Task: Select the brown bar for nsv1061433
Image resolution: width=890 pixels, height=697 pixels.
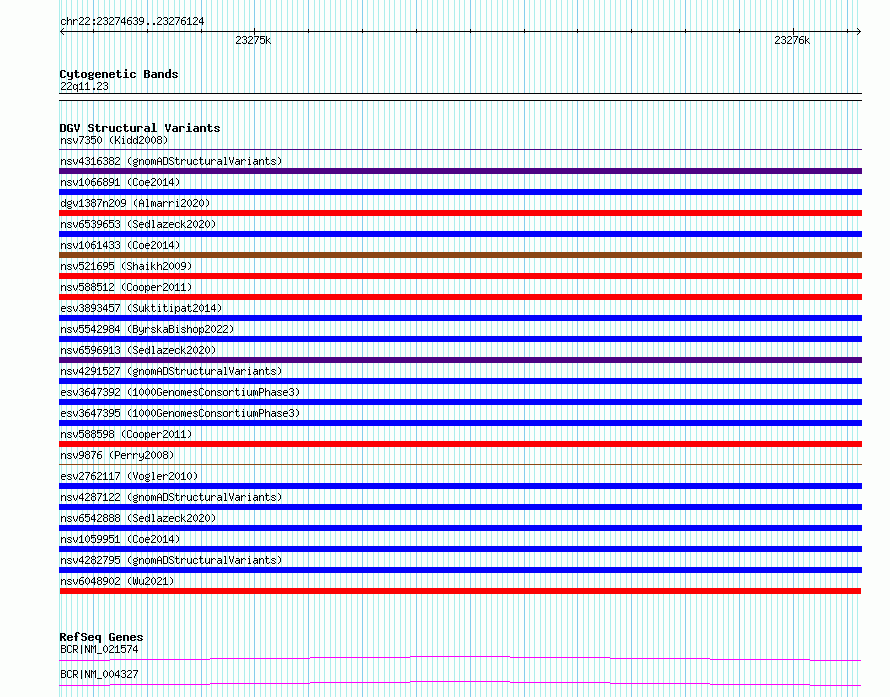Action: [x=460, y=255]
